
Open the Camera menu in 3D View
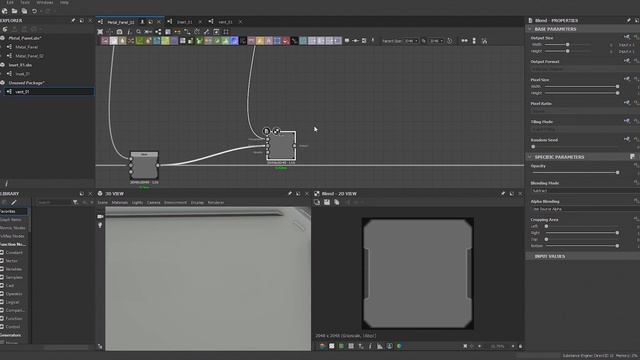(153, 202)
